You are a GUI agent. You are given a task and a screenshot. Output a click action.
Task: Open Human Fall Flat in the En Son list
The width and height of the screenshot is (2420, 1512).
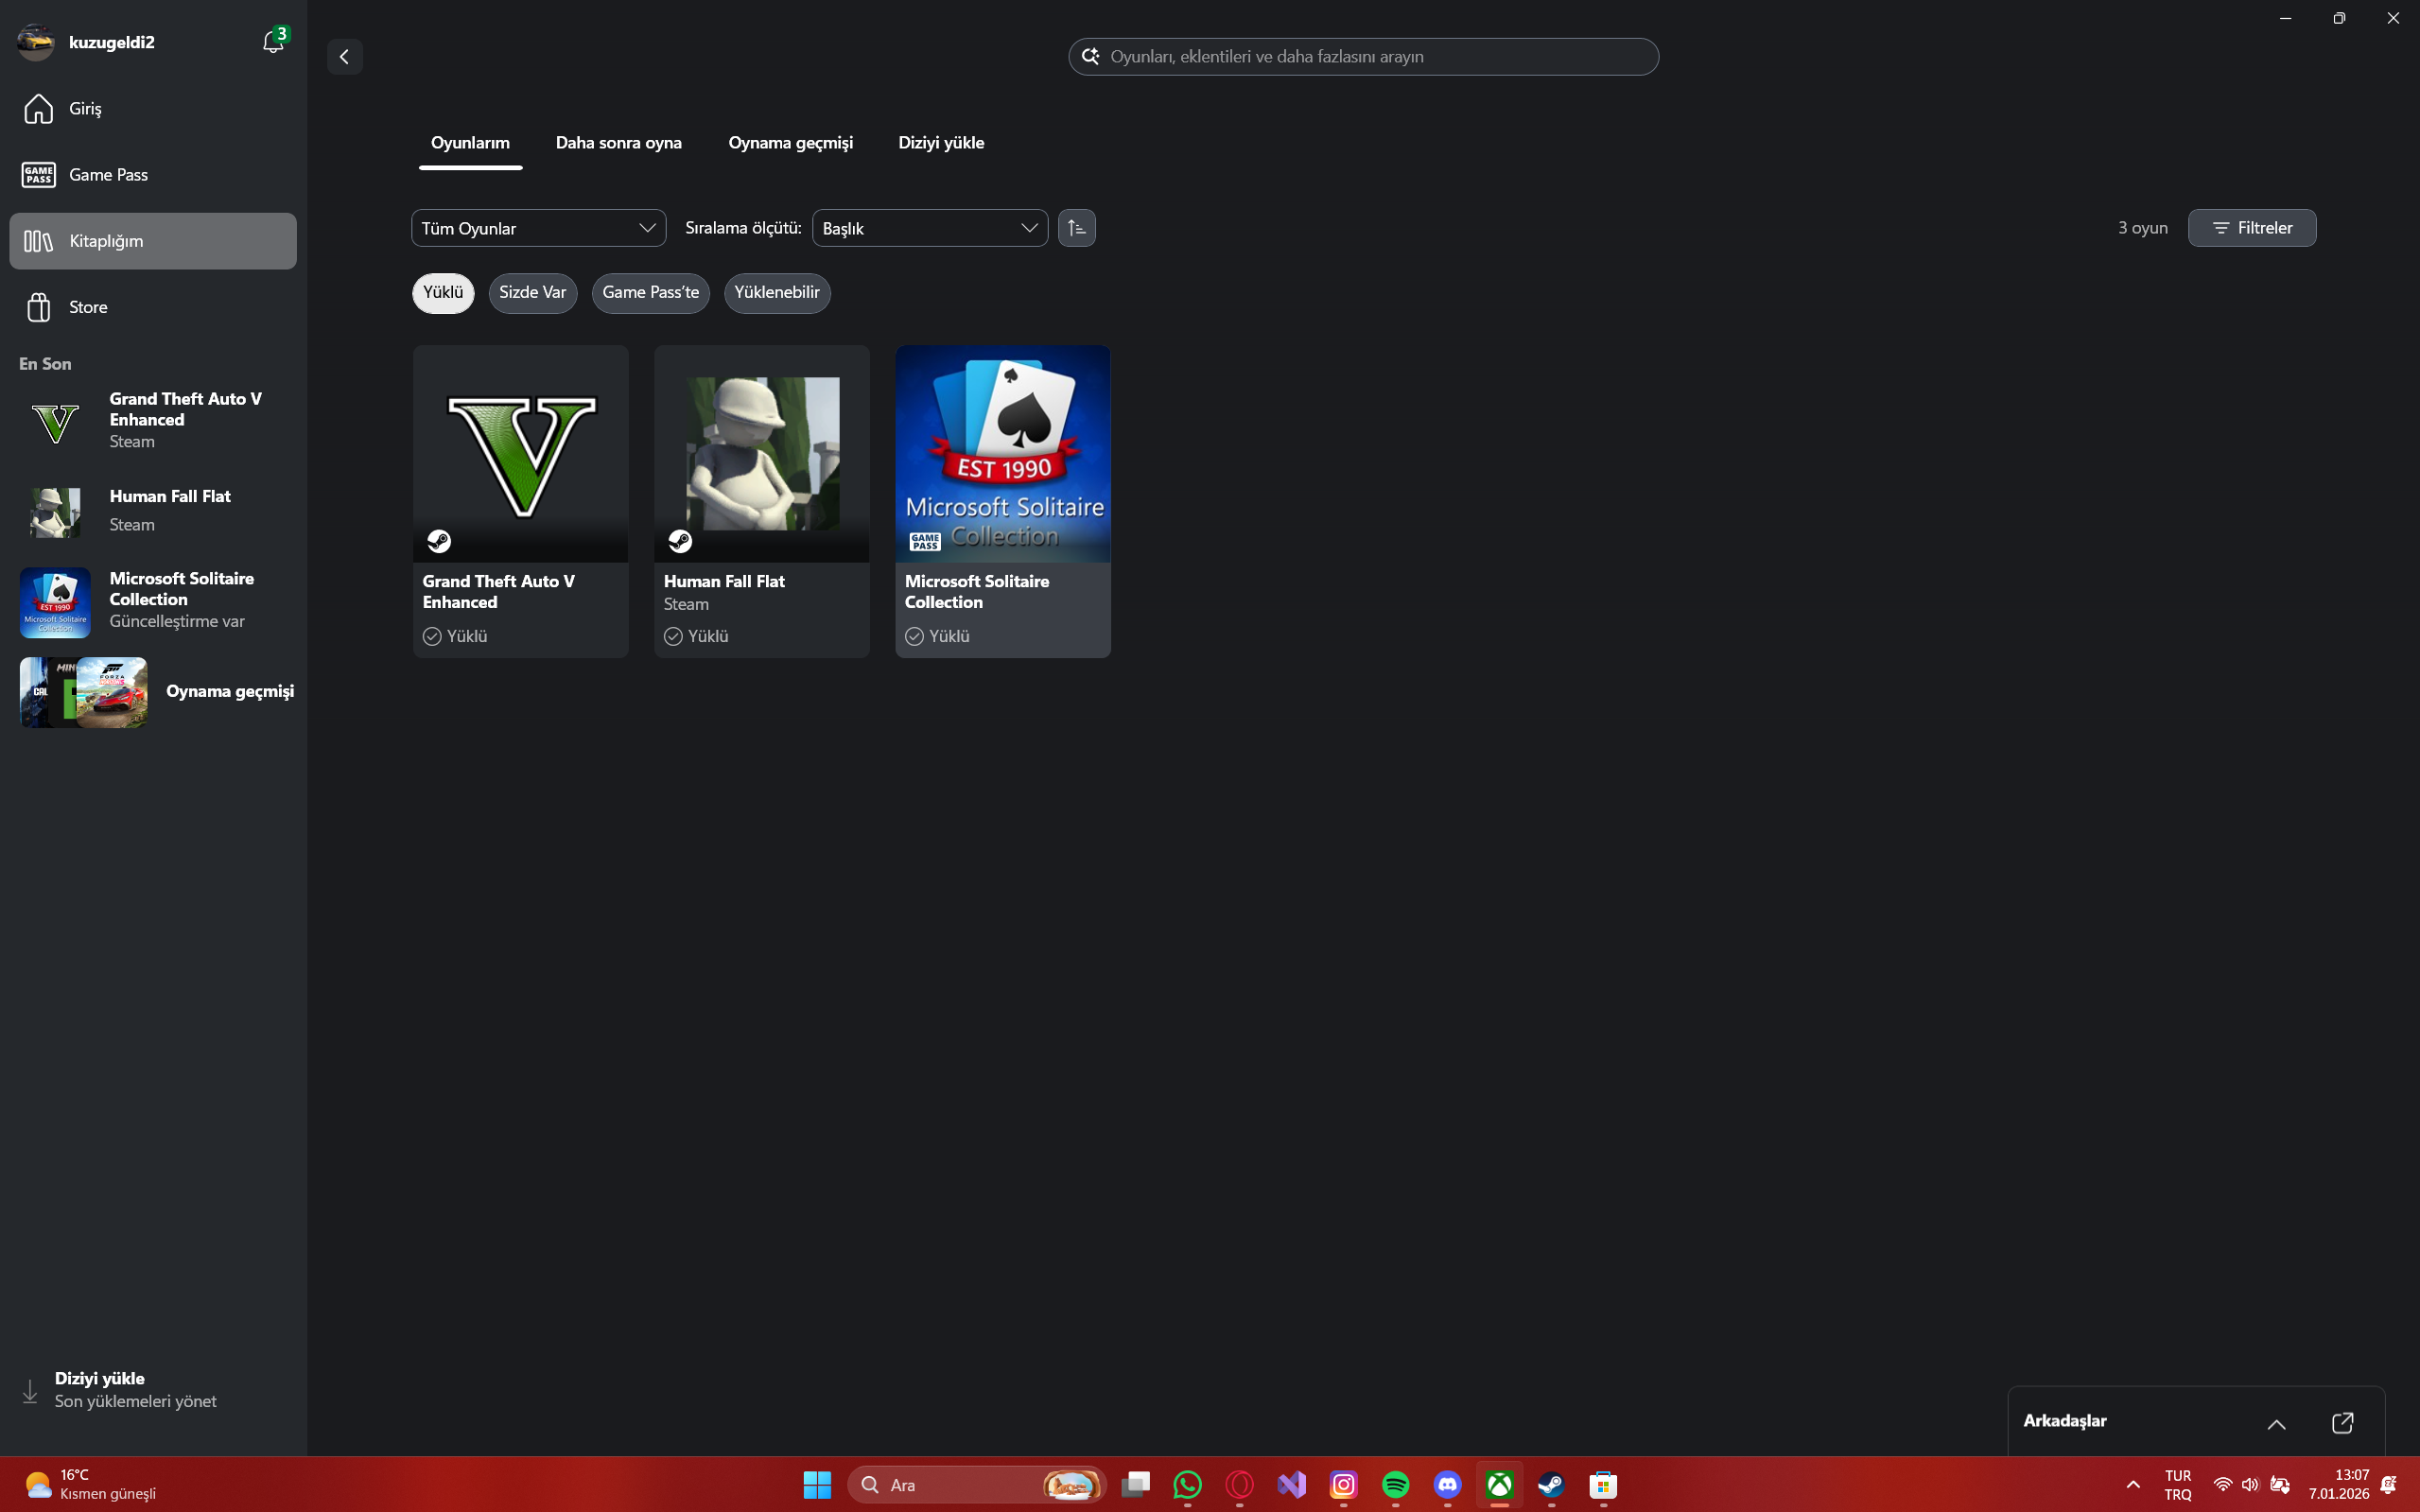pos(153,511)
